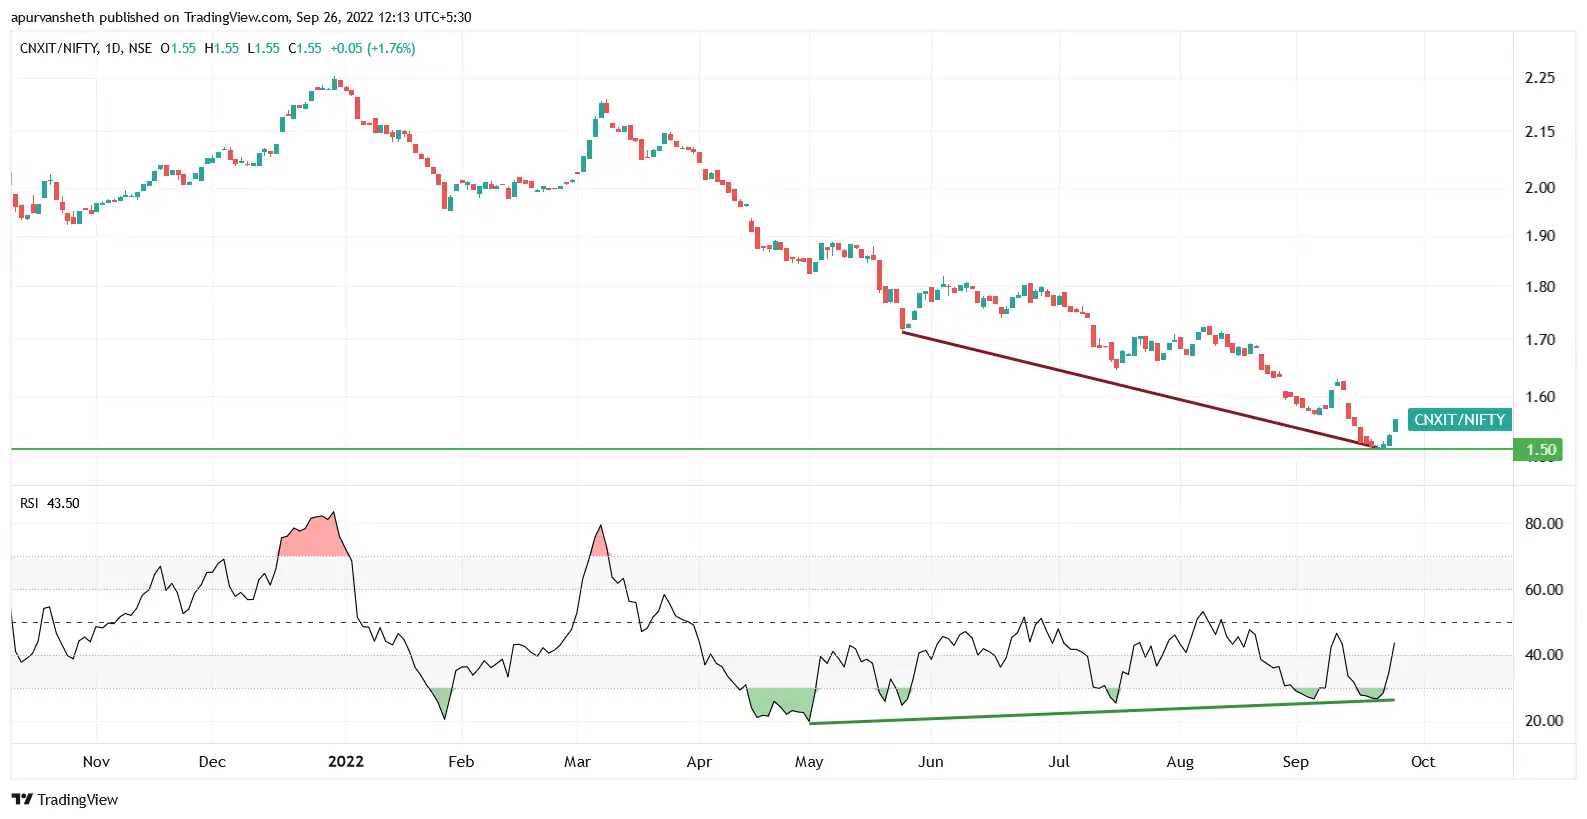Click the 1.90 price axis label
The width and height of the screenshot is (1587, 819).
click(1540, 236)
